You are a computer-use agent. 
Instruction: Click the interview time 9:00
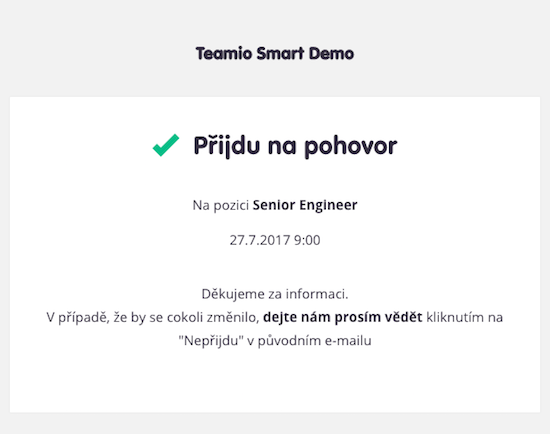tap(307, 240)
